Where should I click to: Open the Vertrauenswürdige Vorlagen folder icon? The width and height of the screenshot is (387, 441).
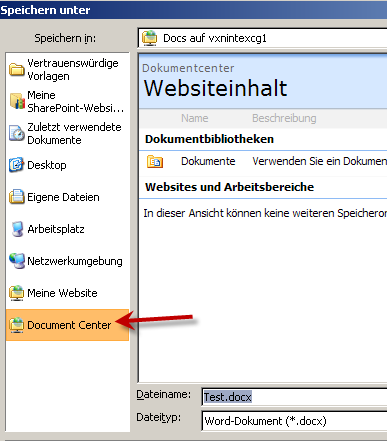[16, 69]
